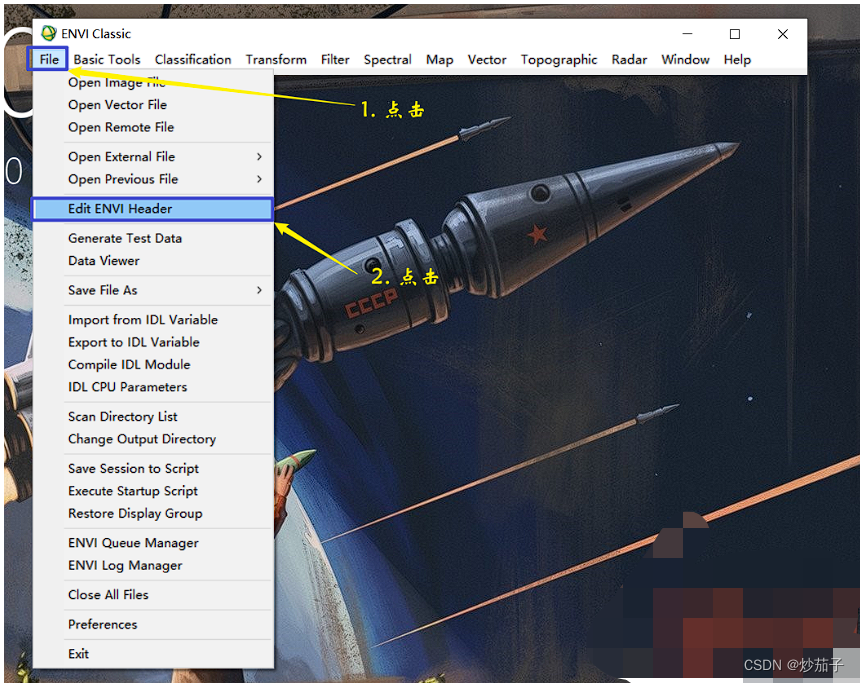Open the File menu
Screen dimensions: 860x683
pos(49,59)
